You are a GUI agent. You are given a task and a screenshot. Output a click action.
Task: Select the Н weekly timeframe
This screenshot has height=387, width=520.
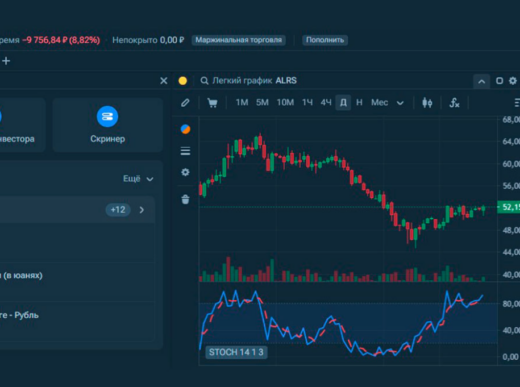359,102
